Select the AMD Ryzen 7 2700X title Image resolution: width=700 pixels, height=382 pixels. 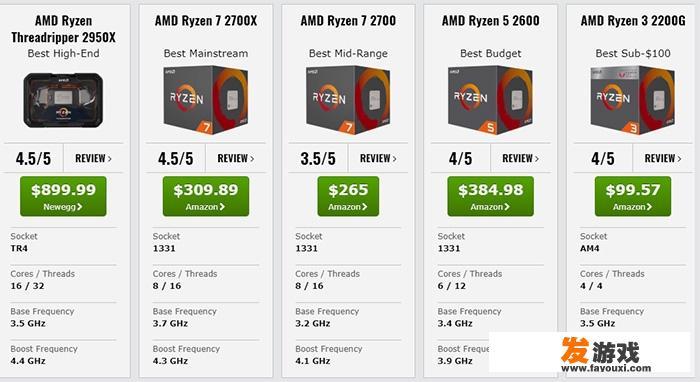coord(206,21)
